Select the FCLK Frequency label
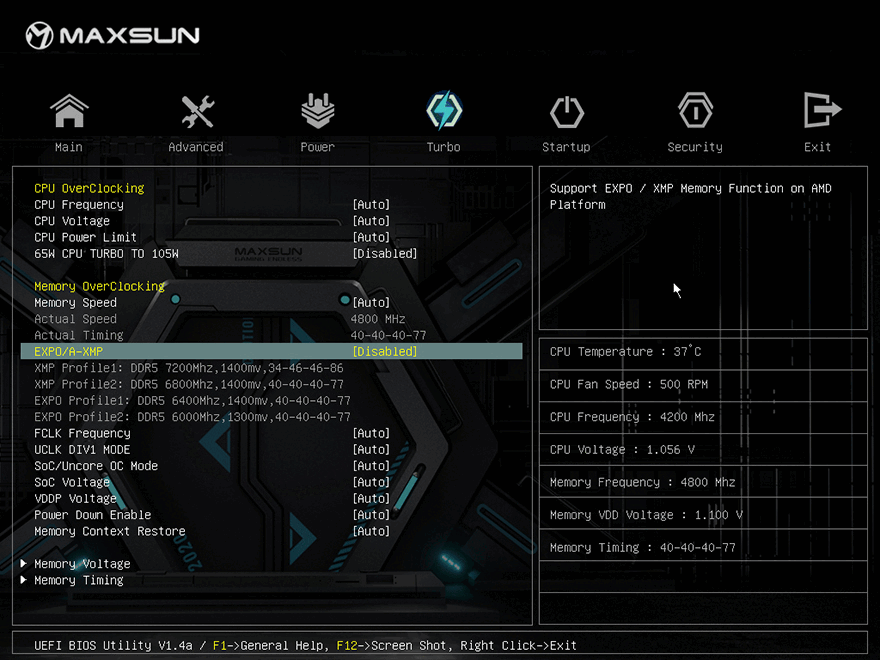 click(x=82, y=433)
